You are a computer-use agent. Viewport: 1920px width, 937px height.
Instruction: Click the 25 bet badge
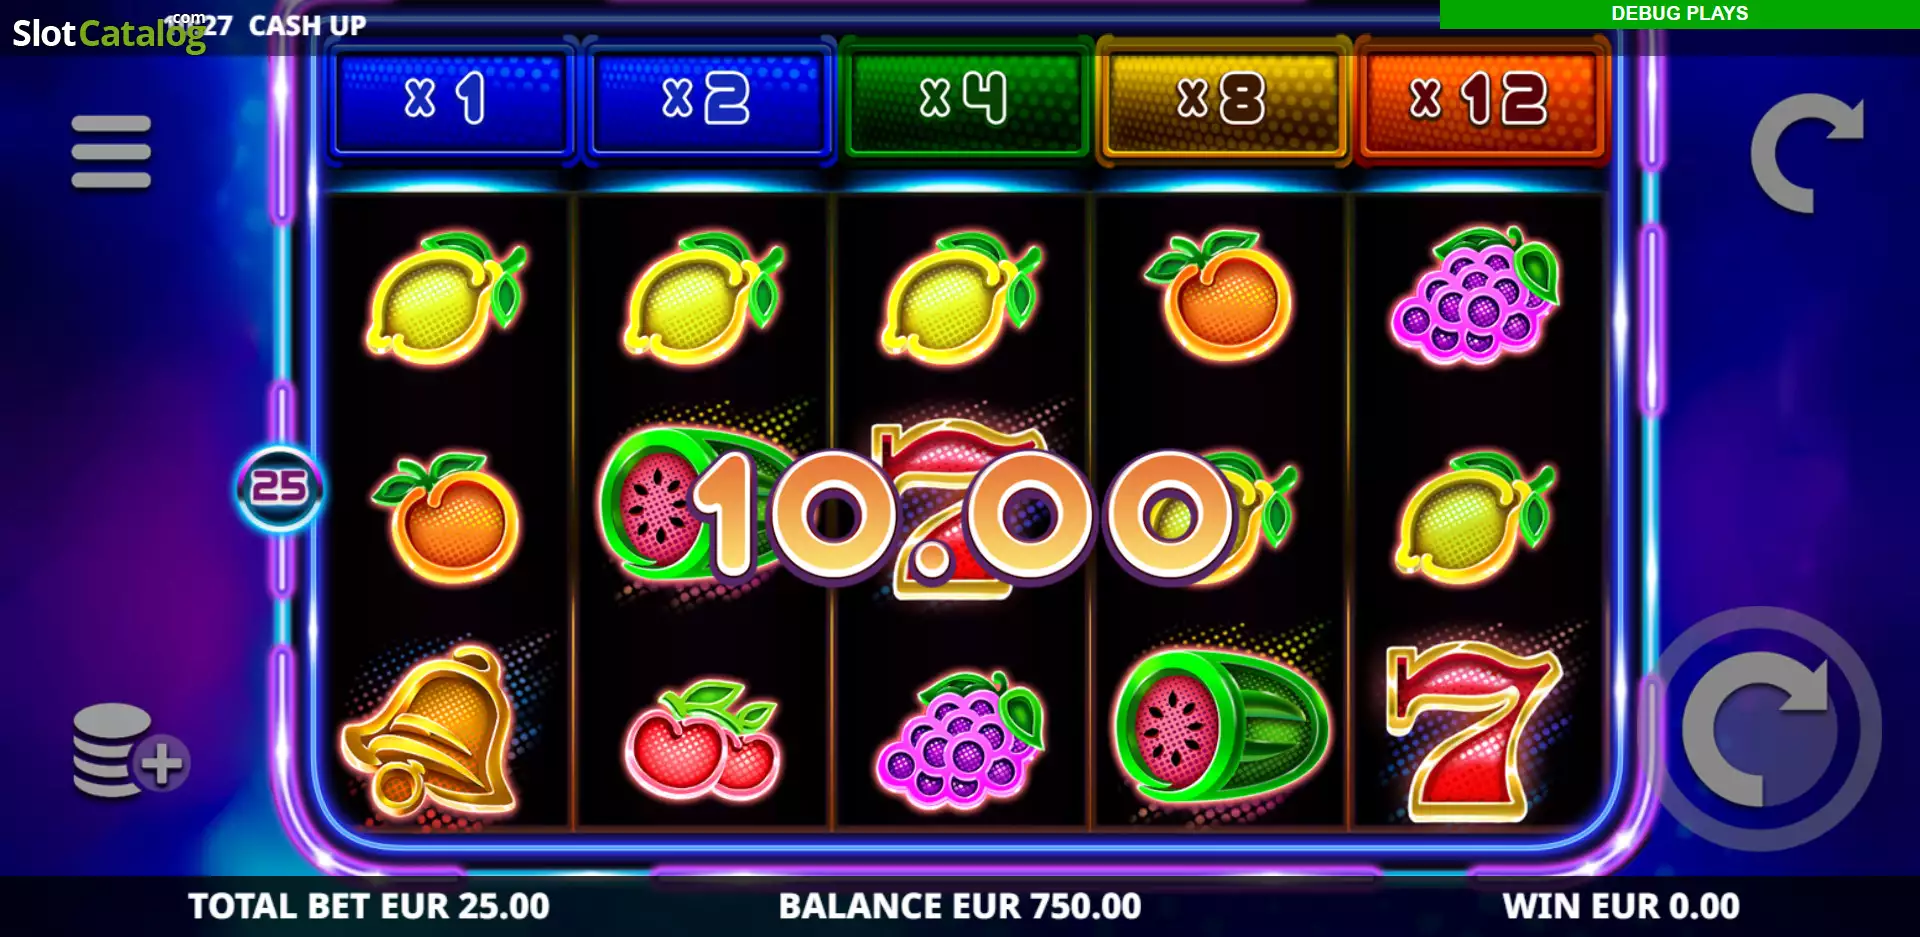coord(279,488)
